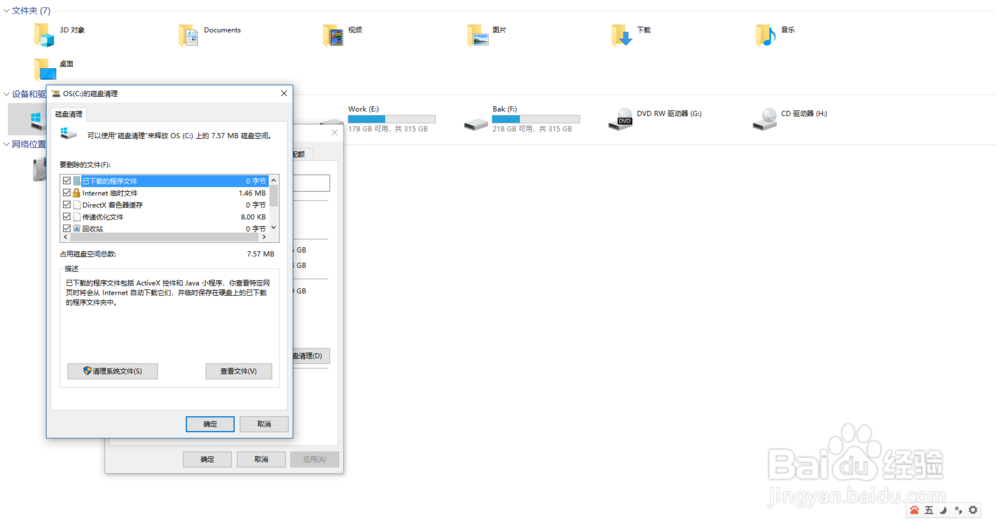Click the file list scroll-left arrow
The image size is (1000, 530).
point(65,237)
